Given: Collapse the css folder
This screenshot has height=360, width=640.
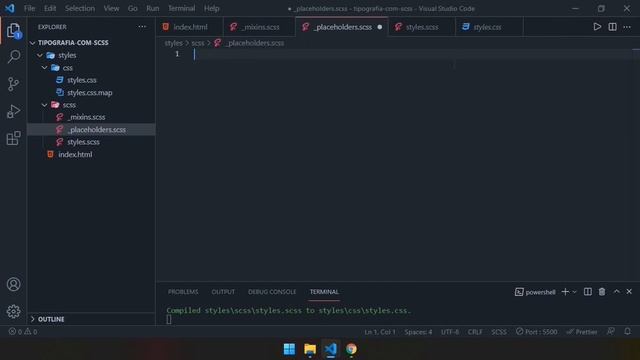Looking at the screenshot, I should pos(44,68).
